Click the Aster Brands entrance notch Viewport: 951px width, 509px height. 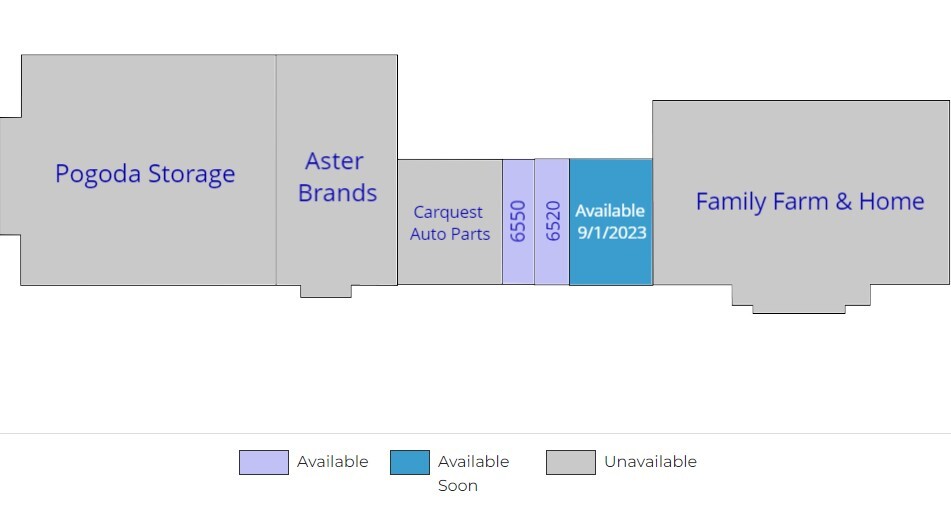tap(326, 291)
